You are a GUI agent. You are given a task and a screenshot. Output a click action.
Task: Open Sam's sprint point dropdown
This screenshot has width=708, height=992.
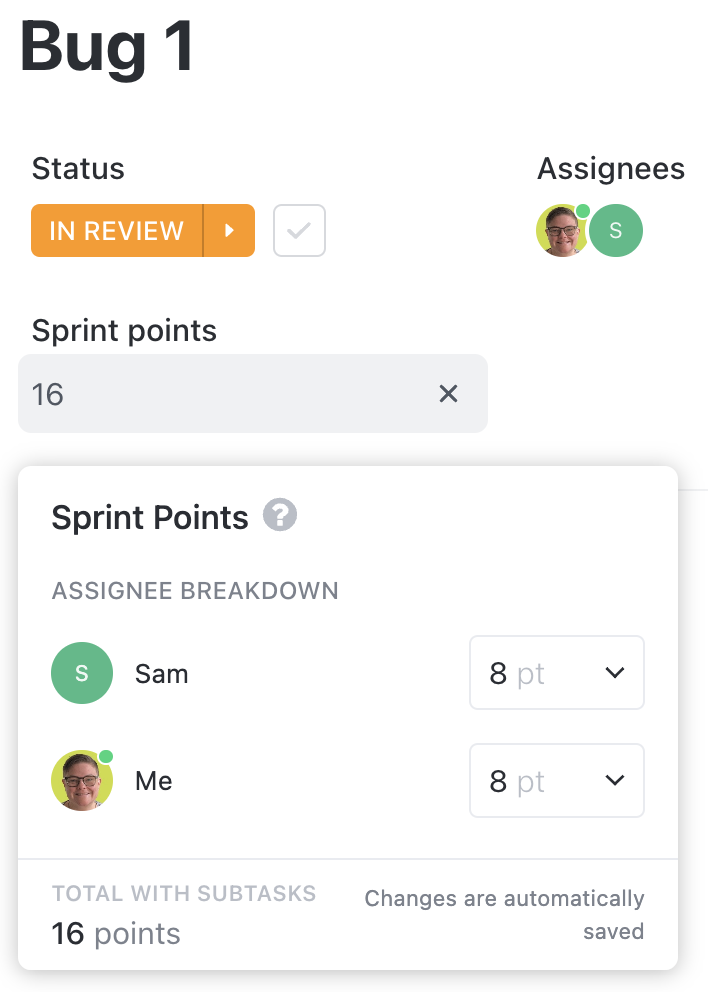614,672
